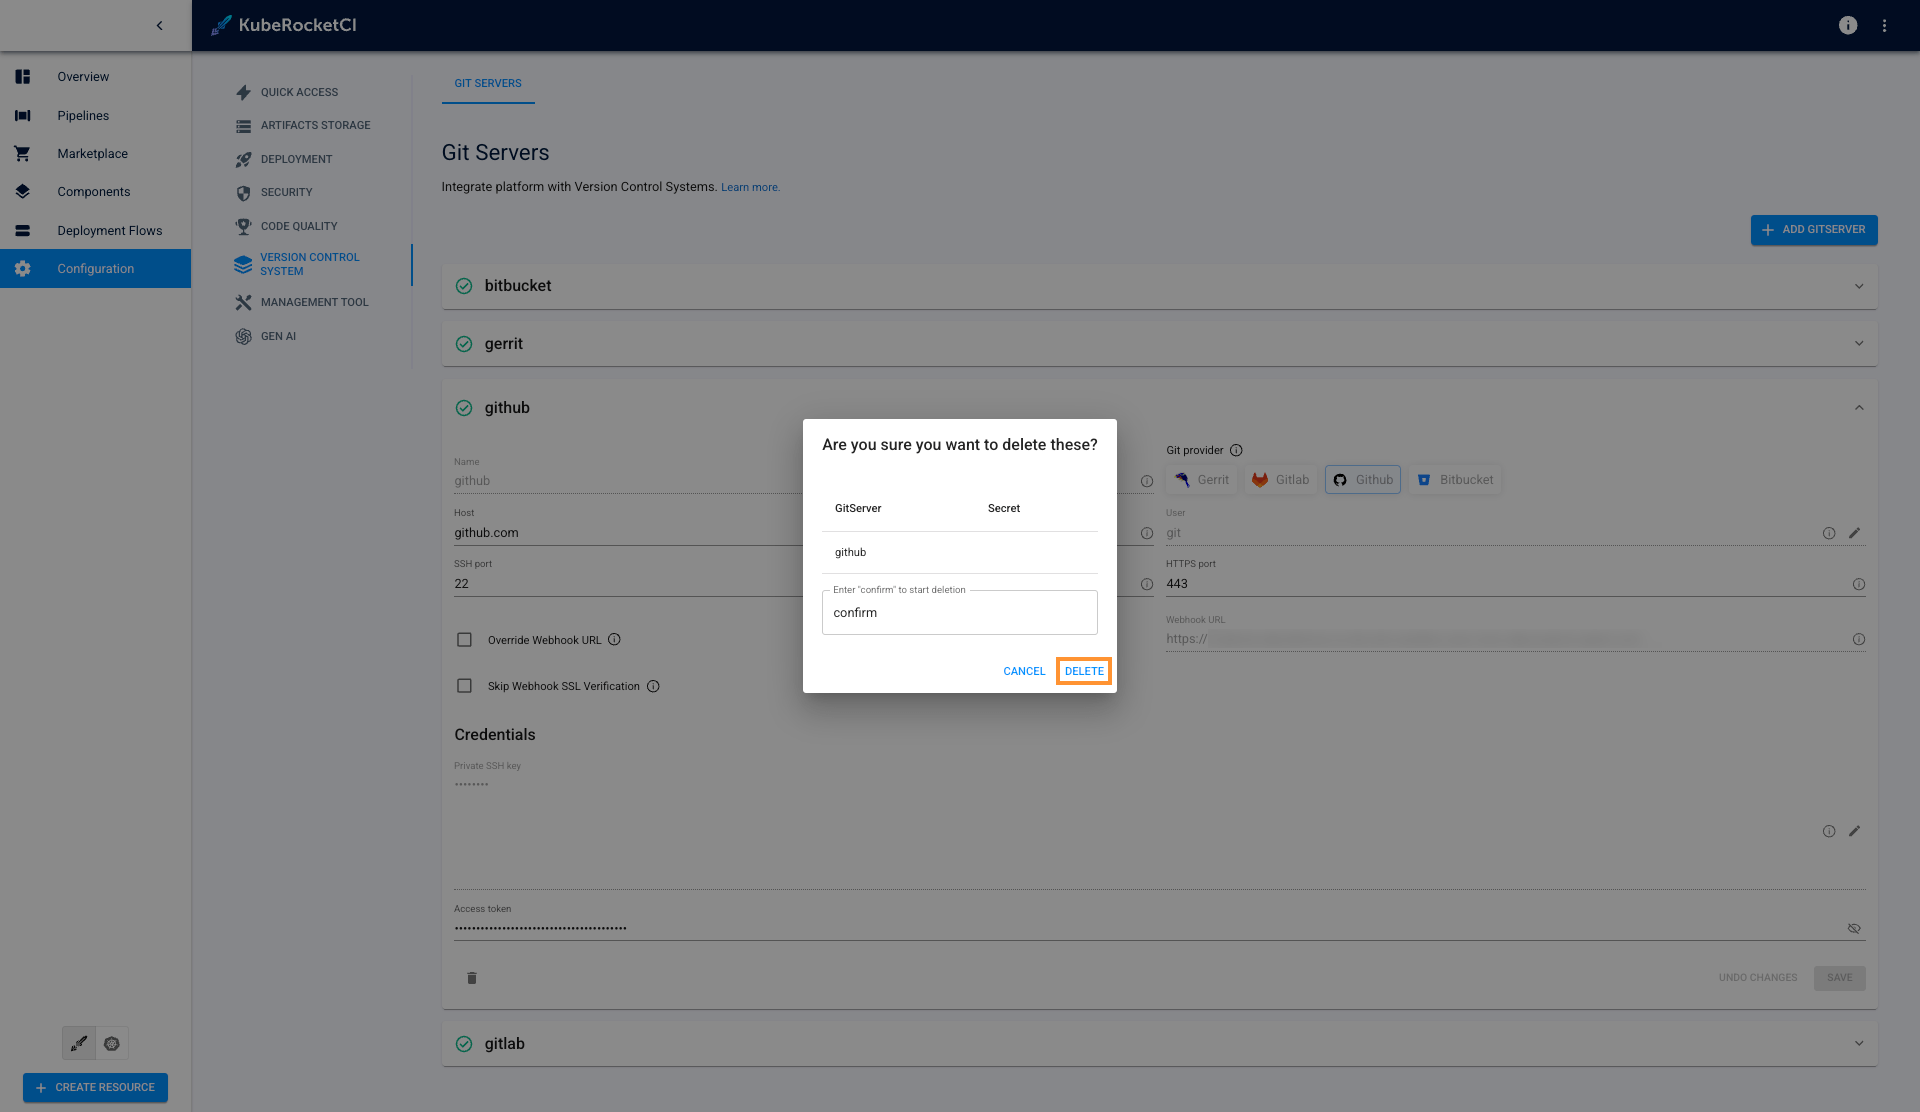
Task: Expand the gerrit git server row
Action: 1858,344
